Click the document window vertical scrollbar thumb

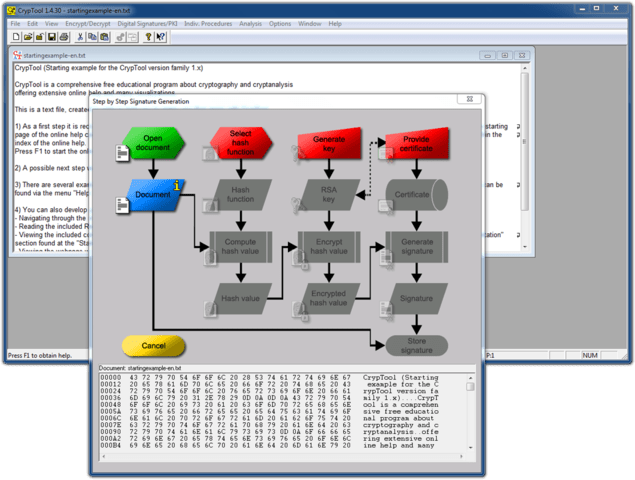525,141
